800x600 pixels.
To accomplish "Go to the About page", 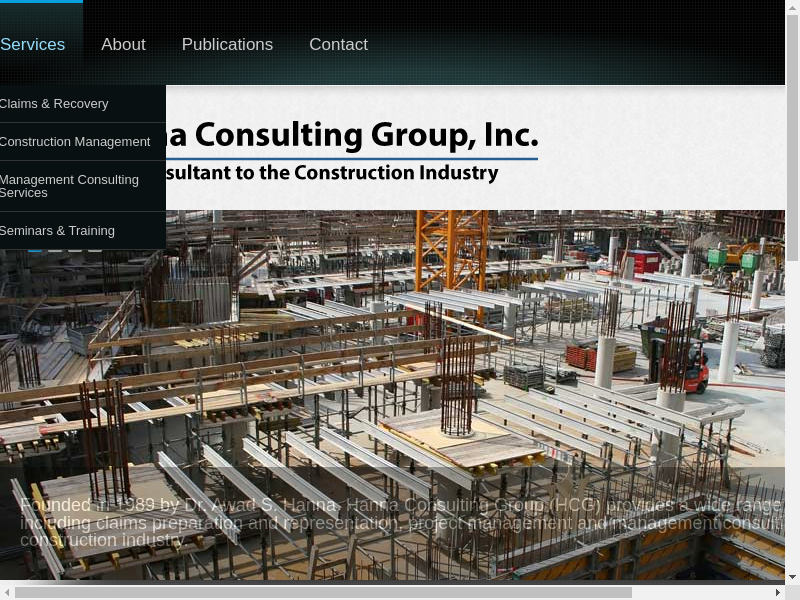I will [123, 44].
